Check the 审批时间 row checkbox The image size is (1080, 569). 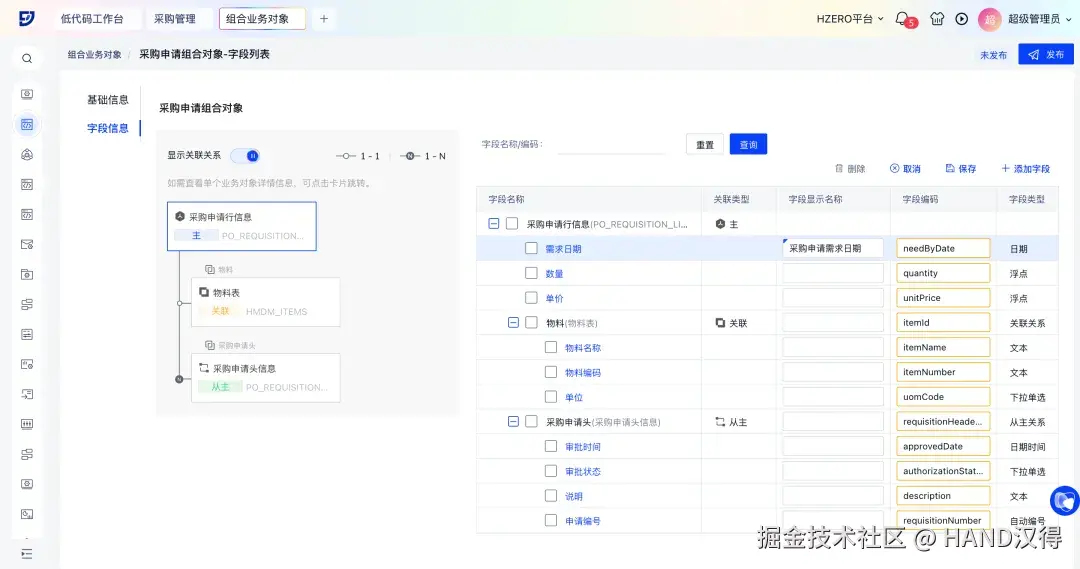point(550,446)
